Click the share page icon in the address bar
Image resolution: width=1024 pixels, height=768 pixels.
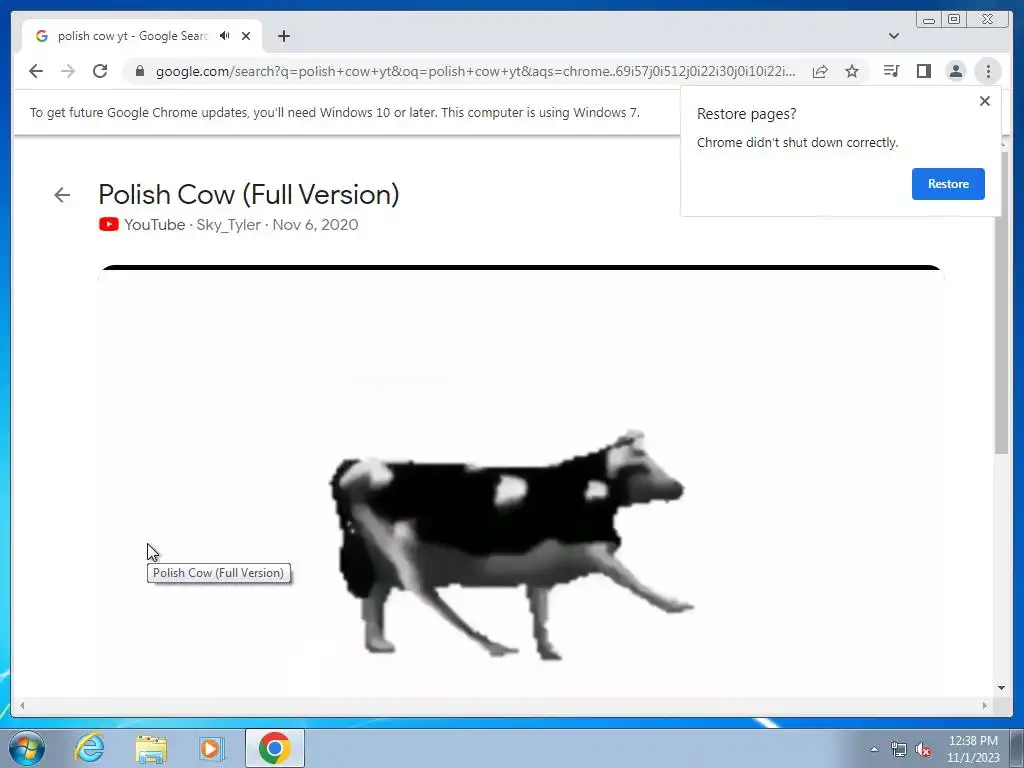[820, 71]
